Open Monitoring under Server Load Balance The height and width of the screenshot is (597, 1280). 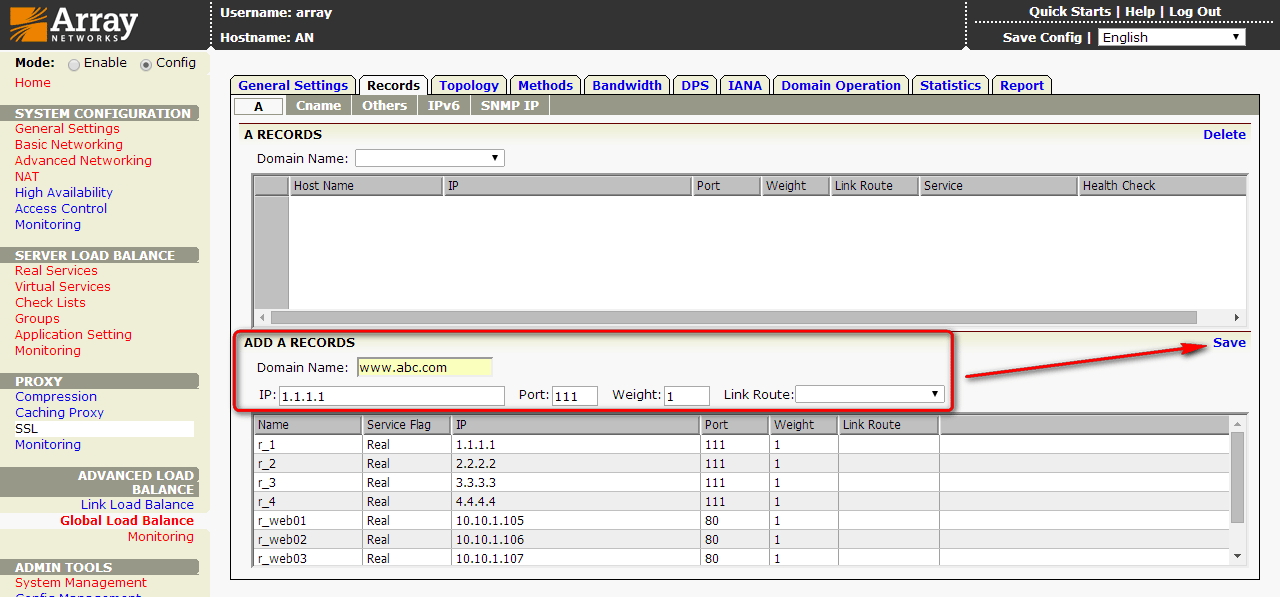pyautogui.click(x=48, y=351)
